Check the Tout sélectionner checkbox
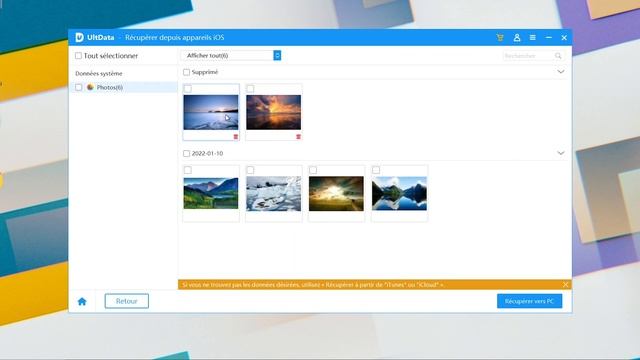Image resolution: width=640 pixels, height=360 pixels. tap(78, 56)
